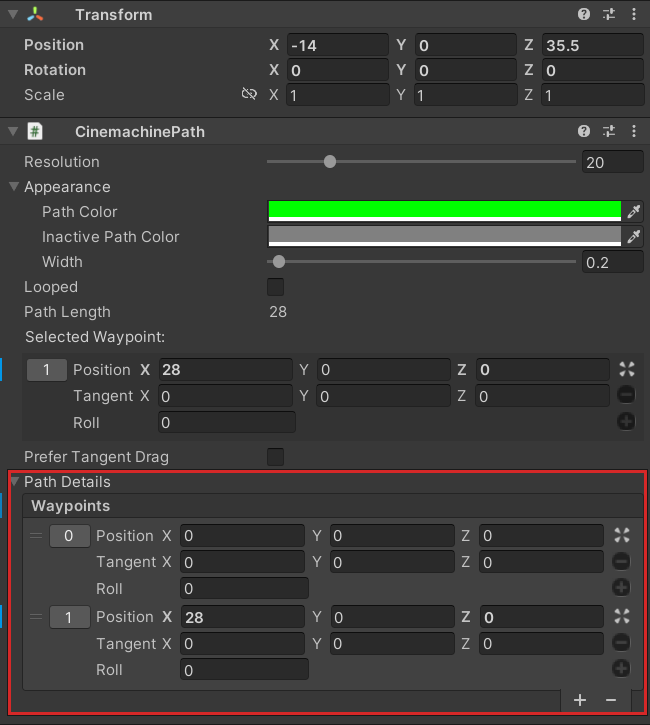Edit the Width value 0.2 field
650x725 pixels.
[613, 262]
